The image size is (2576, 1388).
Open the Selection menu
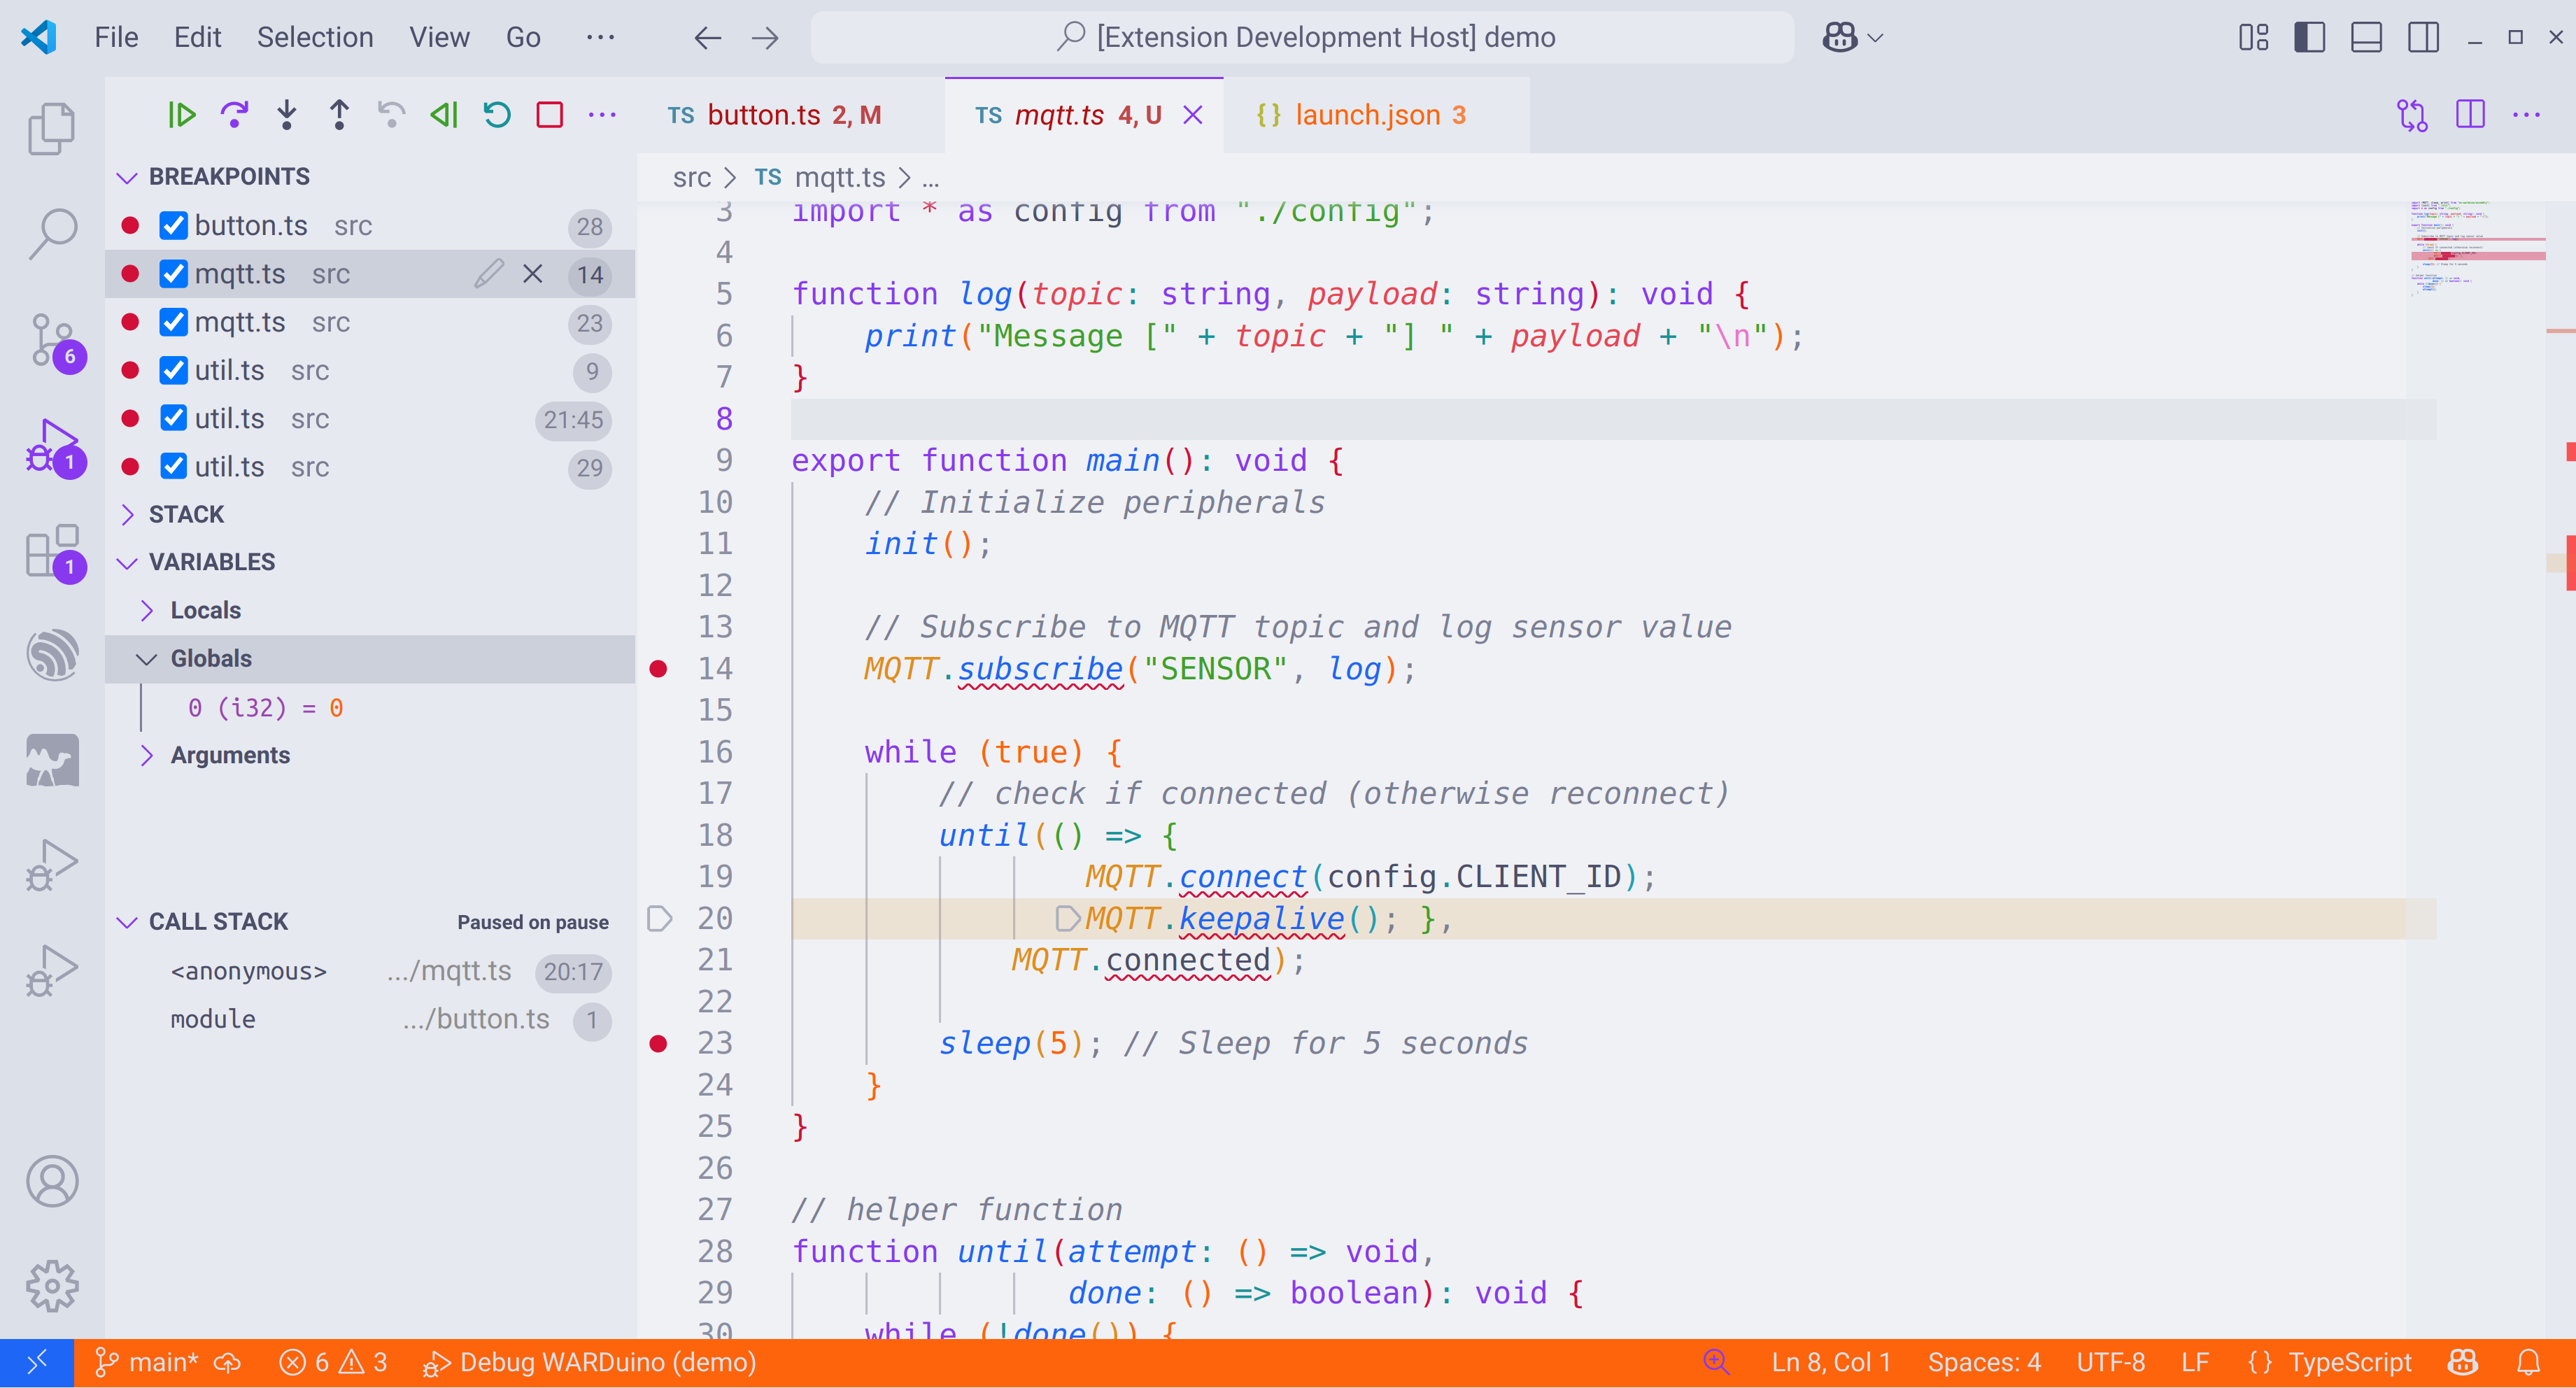click(x=315, y=37)
